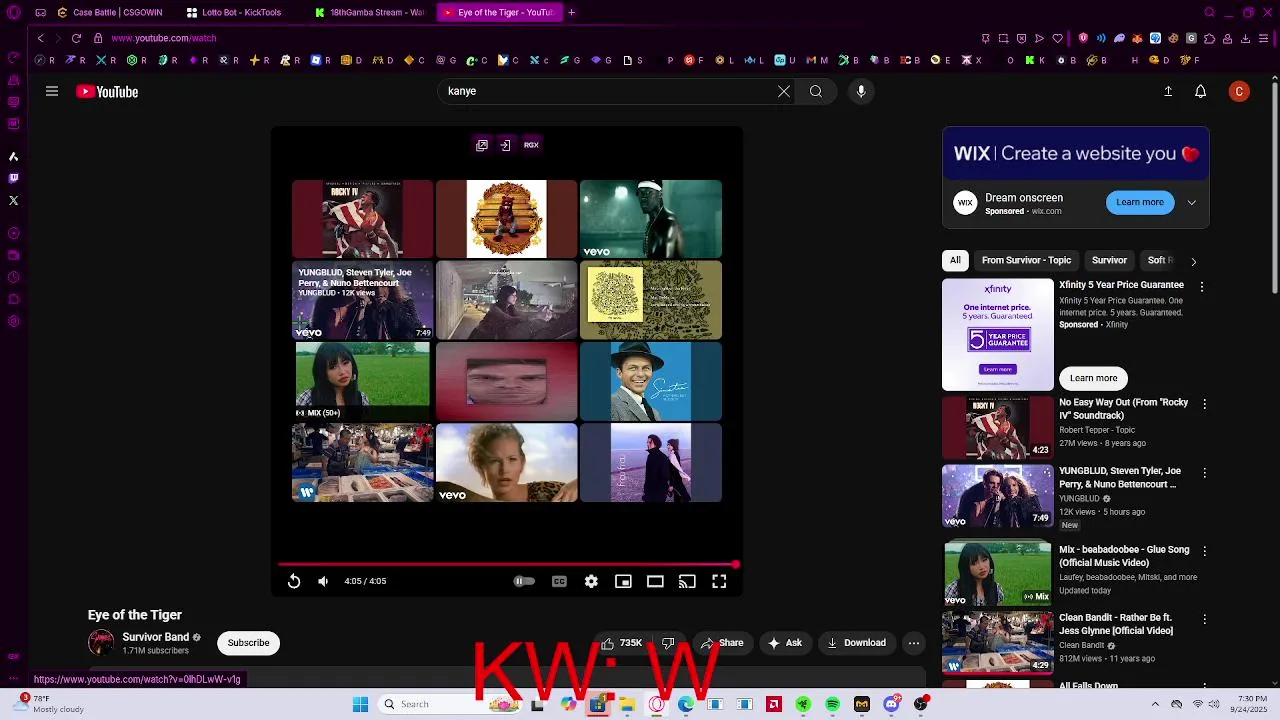The height and width of the screenshot is (720, 1280).
Task: Mute the video volume icon
Action: click(323, 581)
